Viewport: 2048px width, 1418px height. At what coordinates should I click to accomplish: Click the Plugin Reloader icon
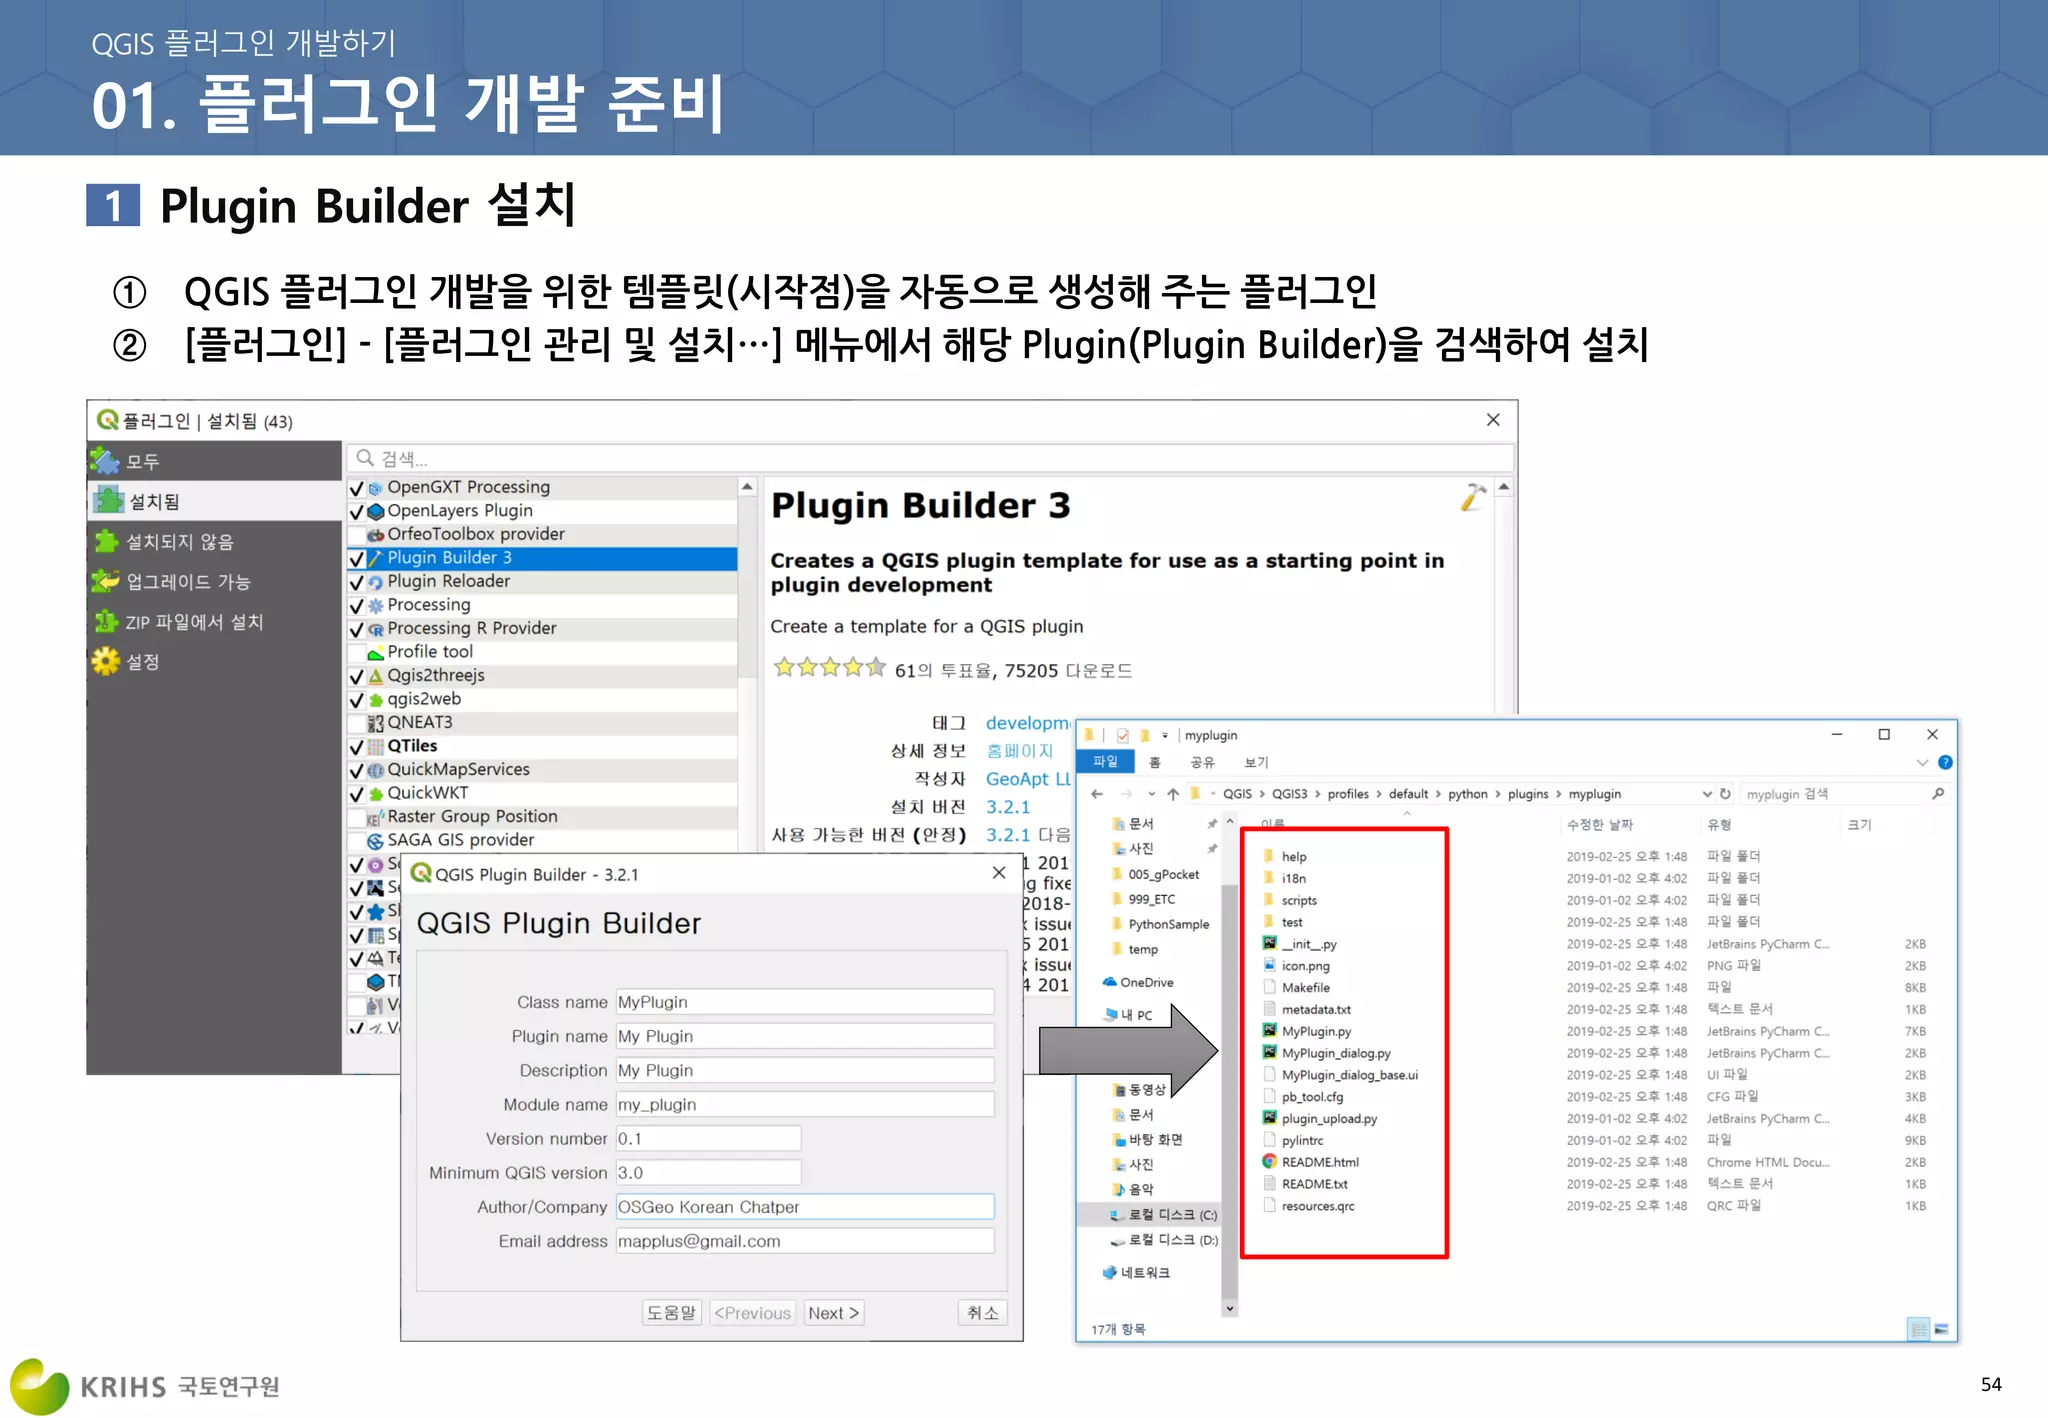click(376, 582)
